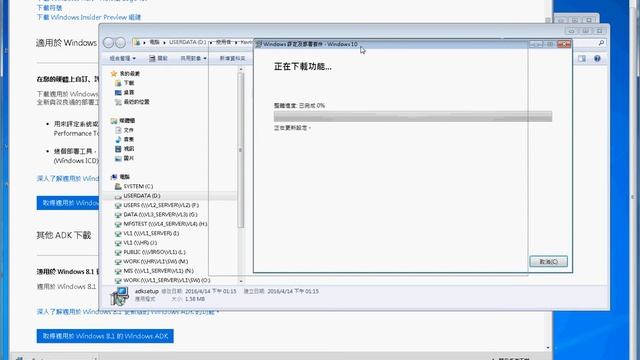Click the Downloads folder icon in Favorites

[118, 83]
